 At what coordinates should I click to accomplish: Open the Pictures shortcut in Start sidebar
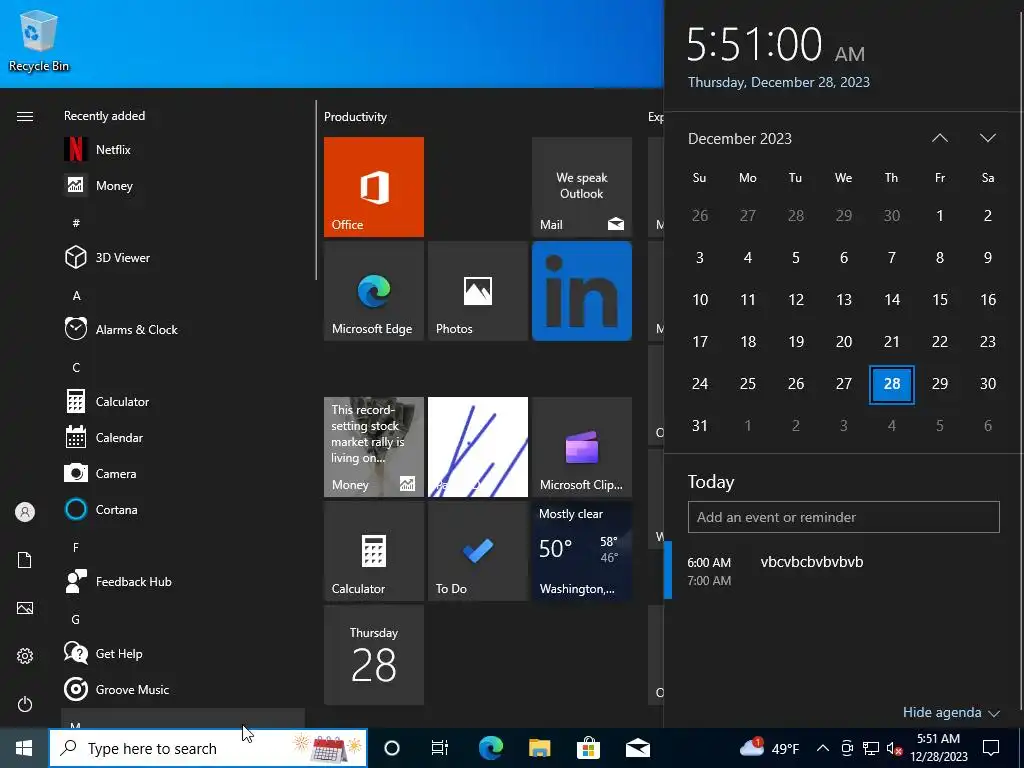[25, 608]
